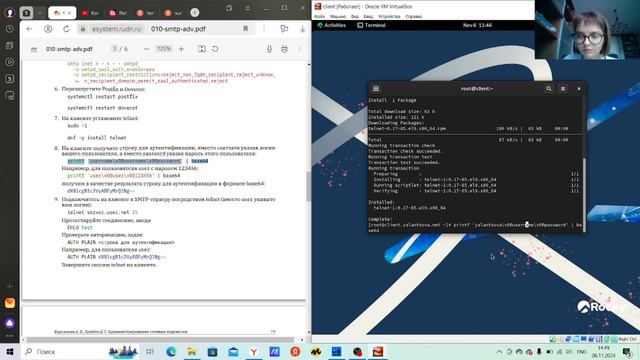The width and height of the screenshot is (640, 360).
Task: Open the Yandex ID icon in the toolbar
Action: 48,29
